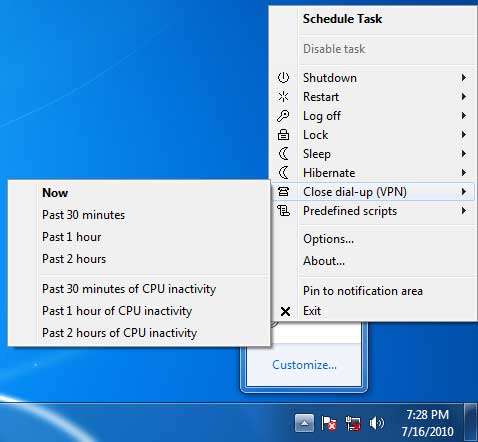The width and height of the screenshot is (478, 442).
Task: Click the Log off key icon
Action: click(x=283, y=116)
